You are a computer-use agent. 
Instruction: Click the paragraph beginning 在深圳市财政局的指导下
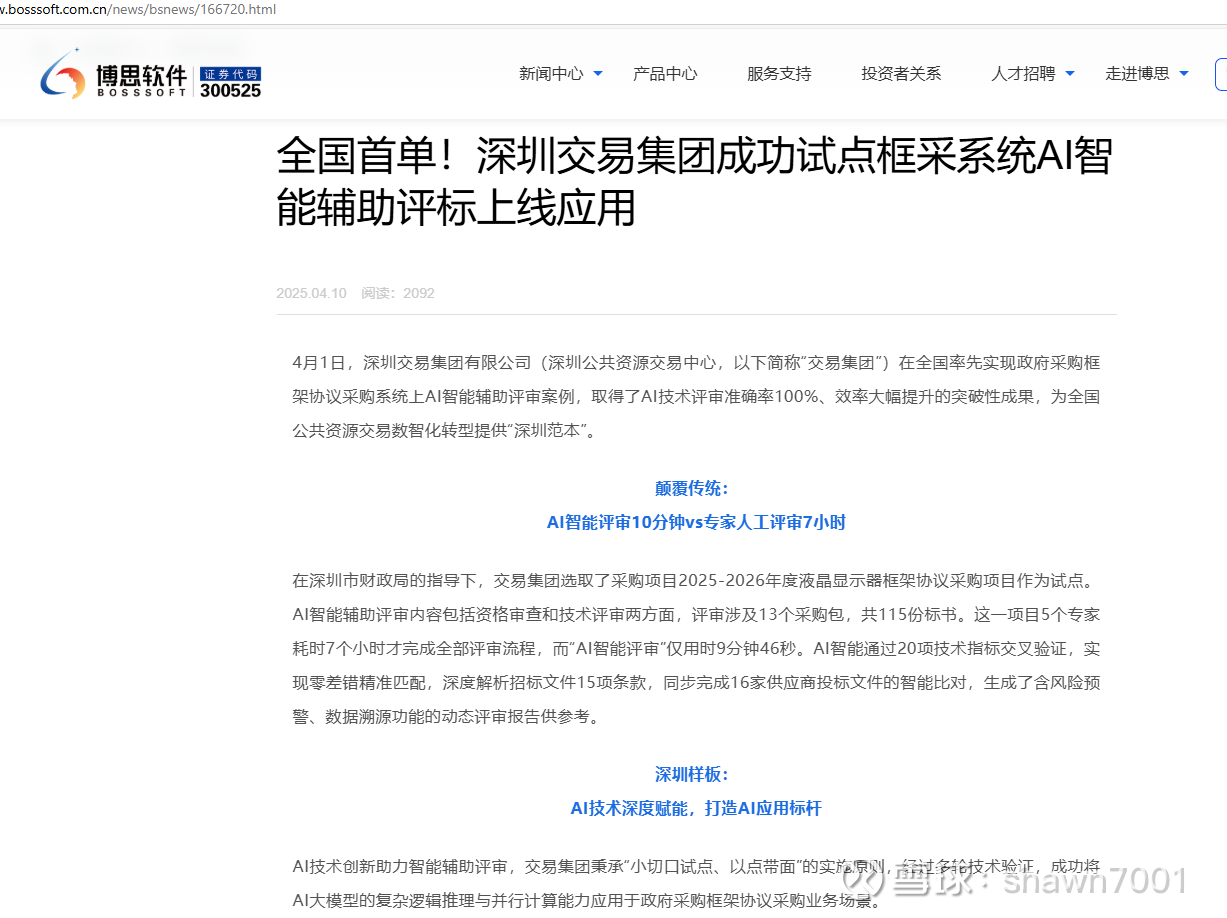[696, 648]
